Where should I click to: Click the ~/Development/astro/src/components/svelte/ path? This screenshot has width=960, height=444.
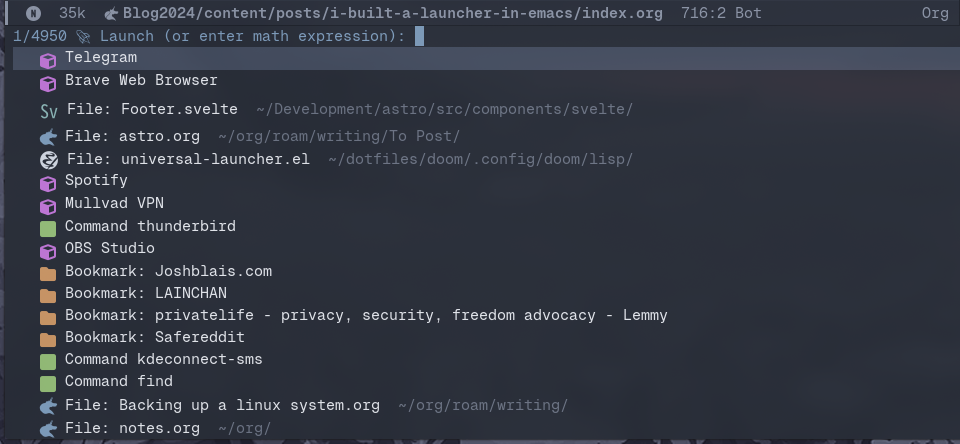pyautogui.click(x=444, y=110)
